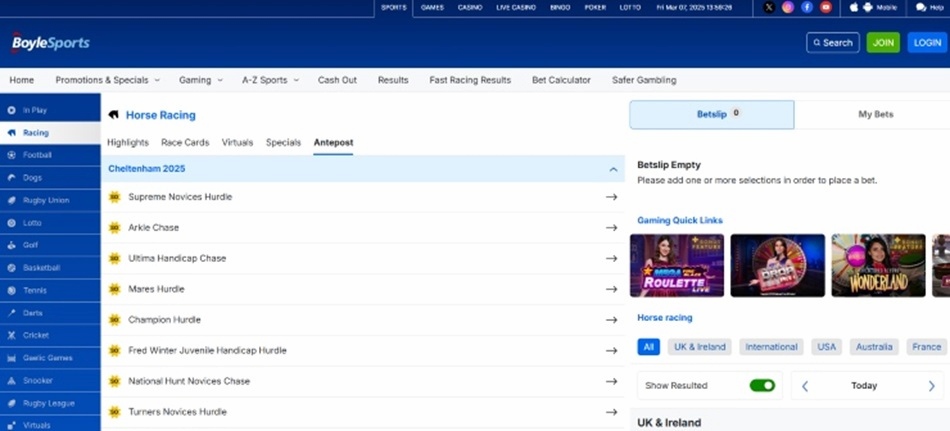This screenshot has height=431, width=950.
Task: Click the green JOIN button
Action: (x=883, y=43)
